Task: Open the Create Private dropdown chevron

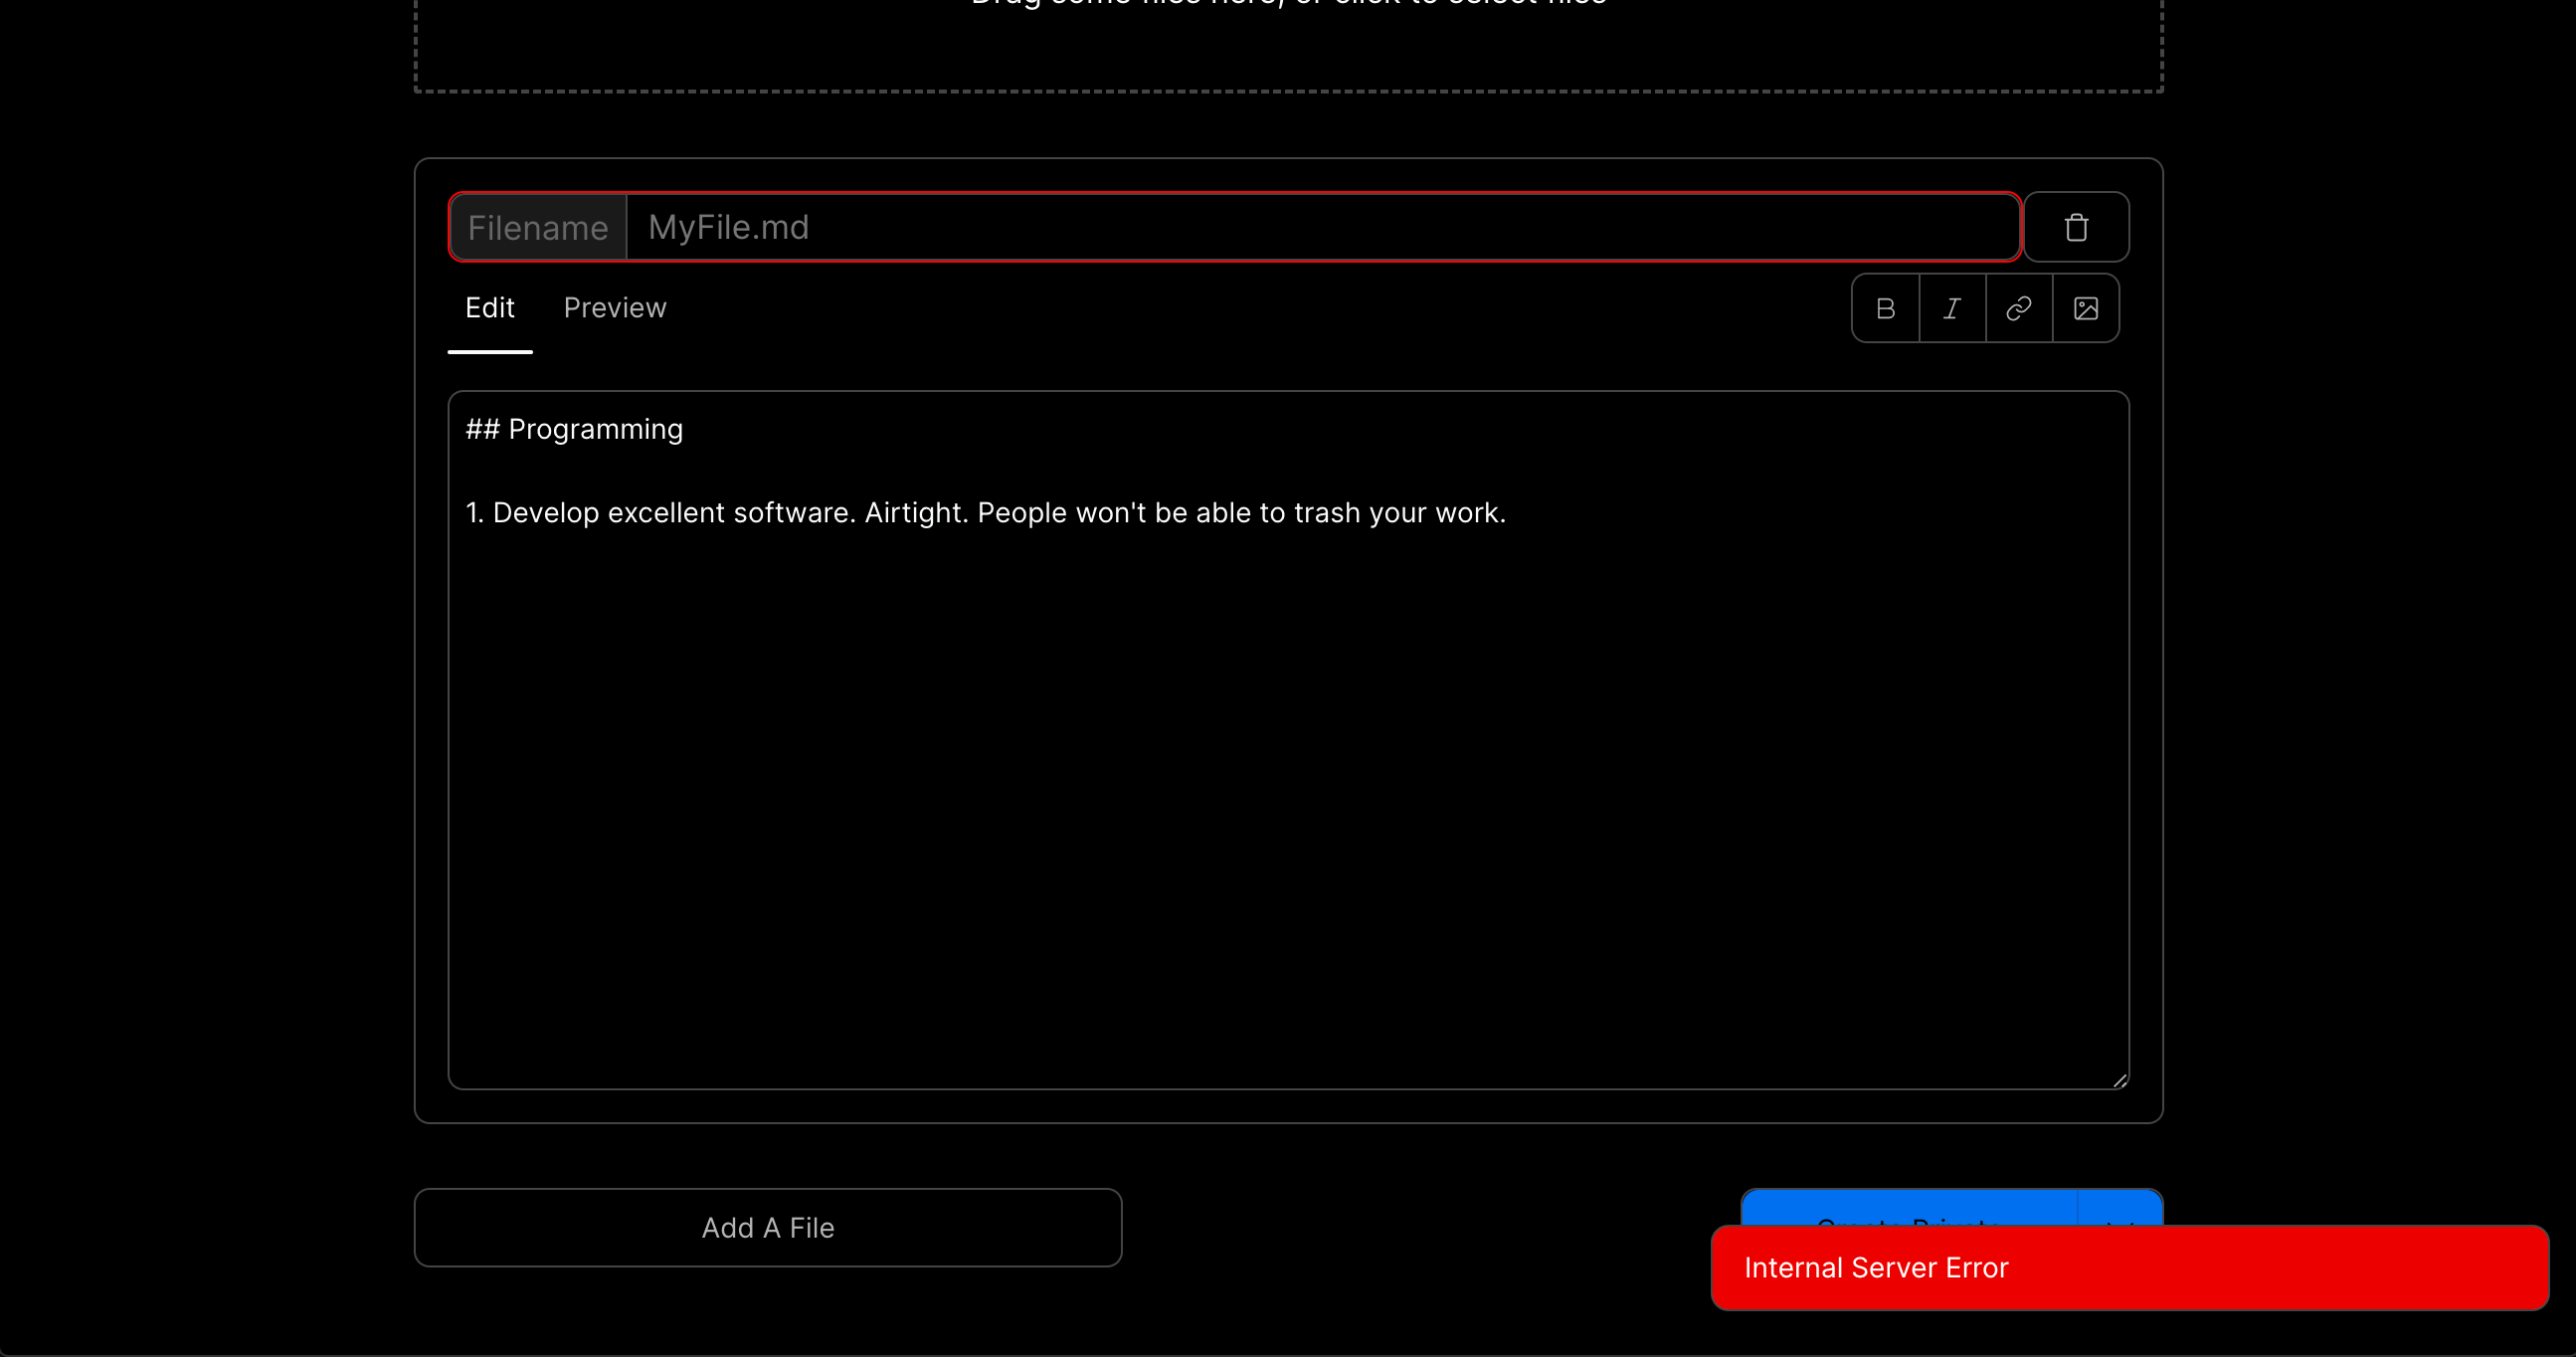Action: point(2116,1228)
